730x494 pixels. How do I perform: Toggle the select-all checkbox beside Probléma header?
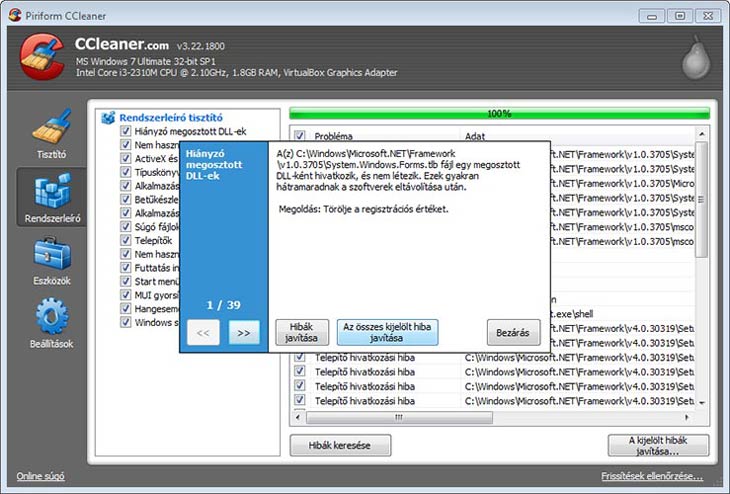299,135
